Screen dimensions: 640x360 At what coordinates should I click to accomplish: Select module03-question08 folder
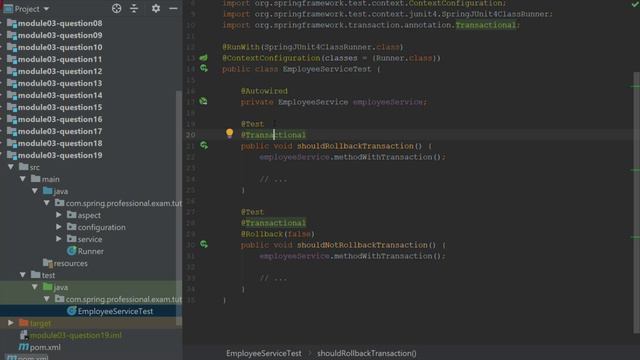[60, 23]
